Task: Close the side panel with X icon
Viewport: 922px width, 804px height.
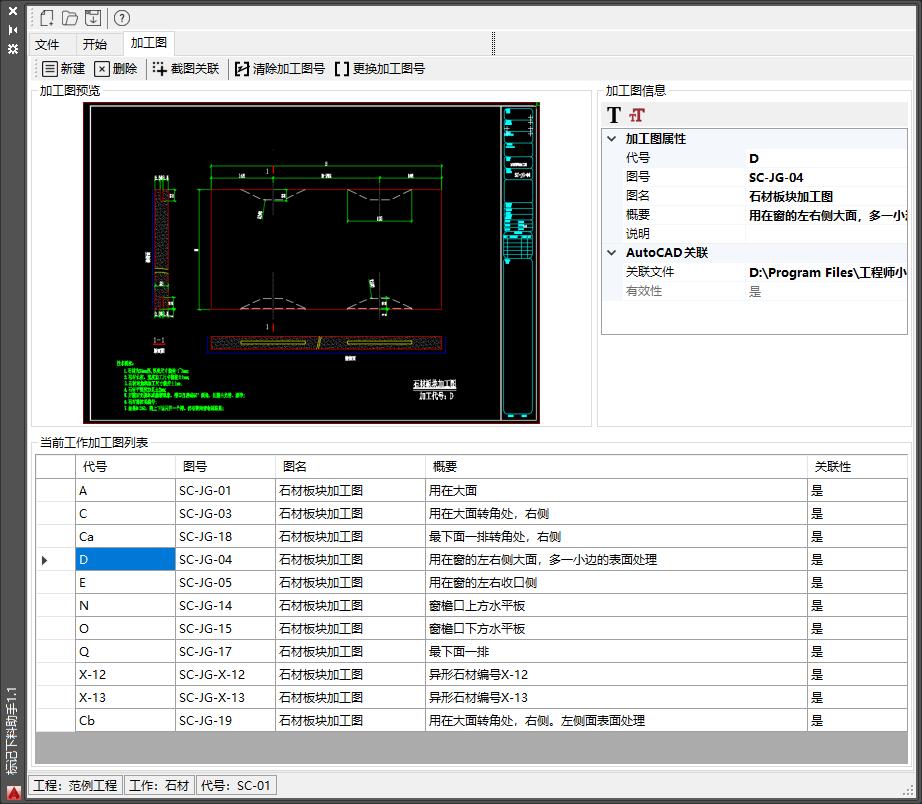Action: 13,11
